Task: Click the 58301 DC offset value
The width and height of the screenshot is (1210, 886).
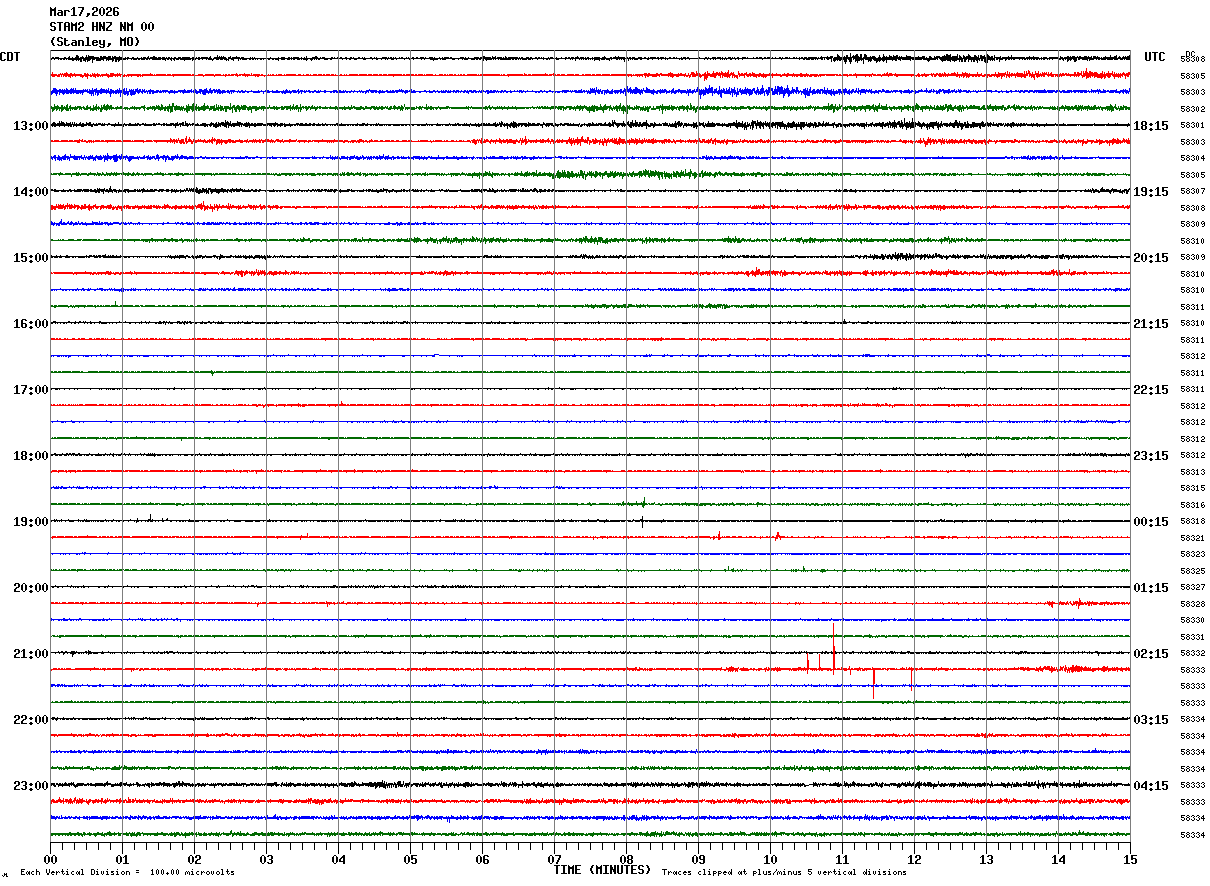Action: [1192, 126]
